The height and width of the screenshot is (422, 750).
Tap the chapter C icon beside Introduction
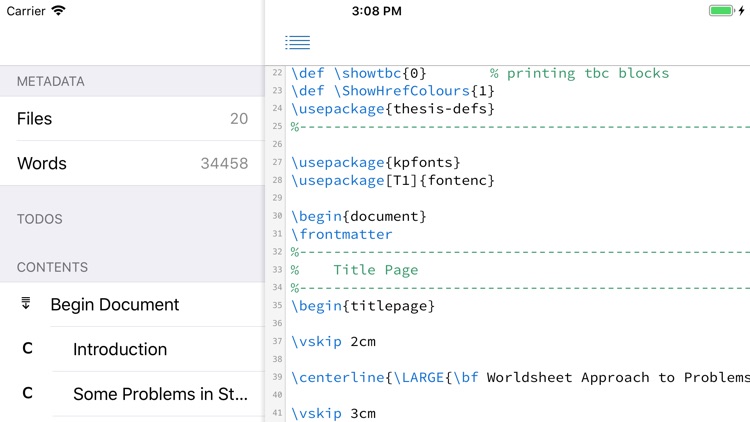tap(28, 348)
